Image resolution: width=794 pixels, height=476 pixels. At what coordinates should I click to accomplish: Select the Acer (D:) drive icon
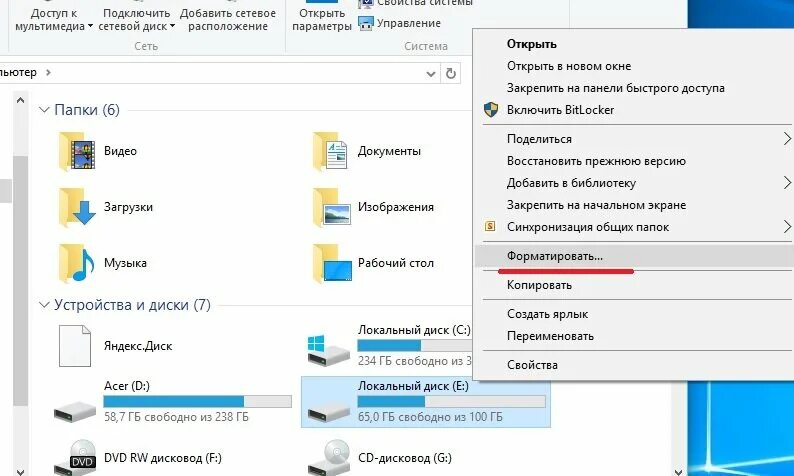75,409
